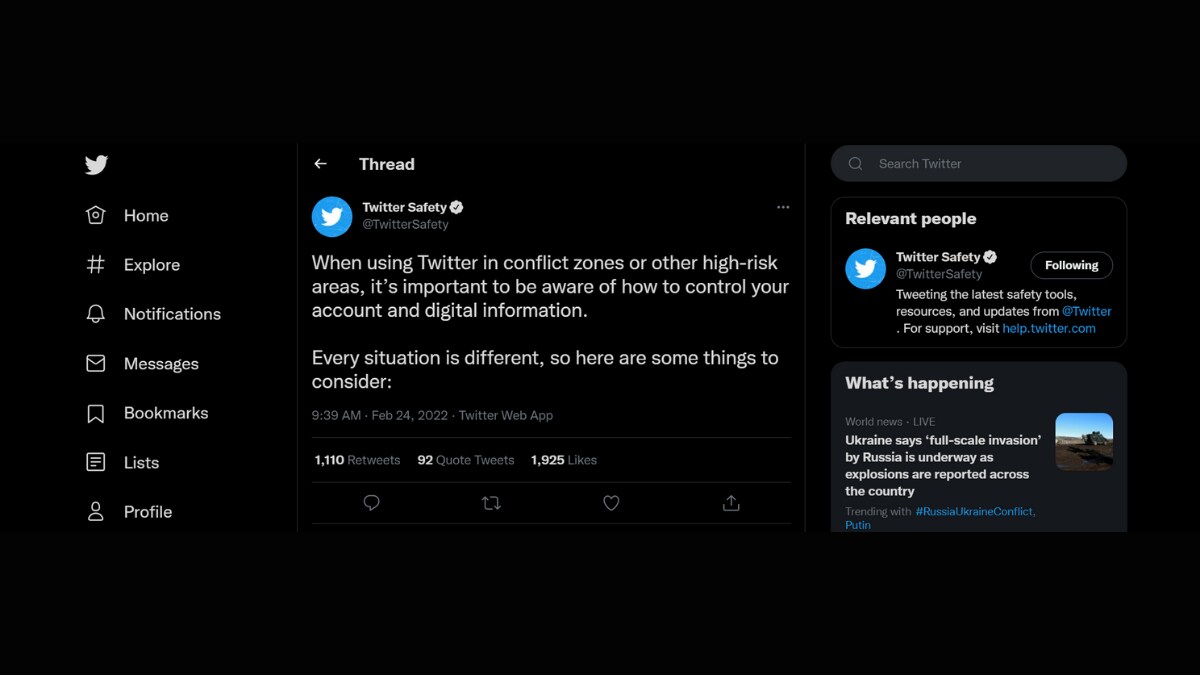Open Twitter Safety profile avatar in thread
Viewport: 1200px width, 675px height.
point(332,216)
